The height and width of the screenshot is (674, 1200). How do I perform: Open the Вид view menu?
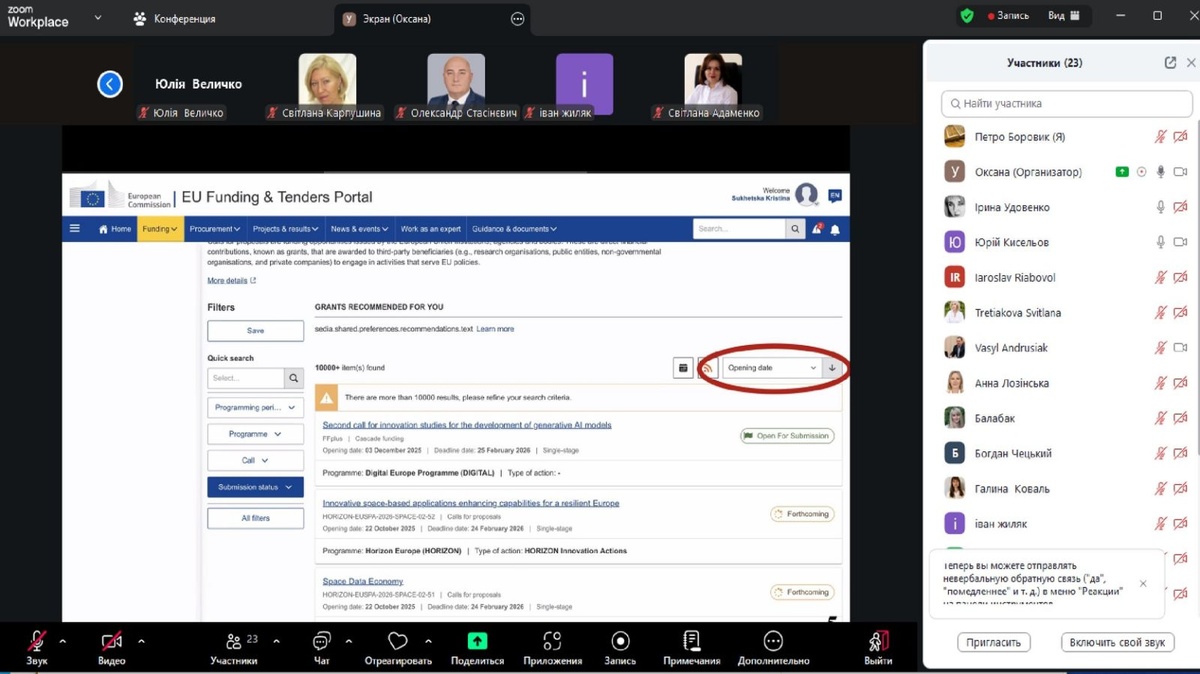click(x=1063, y=16)
